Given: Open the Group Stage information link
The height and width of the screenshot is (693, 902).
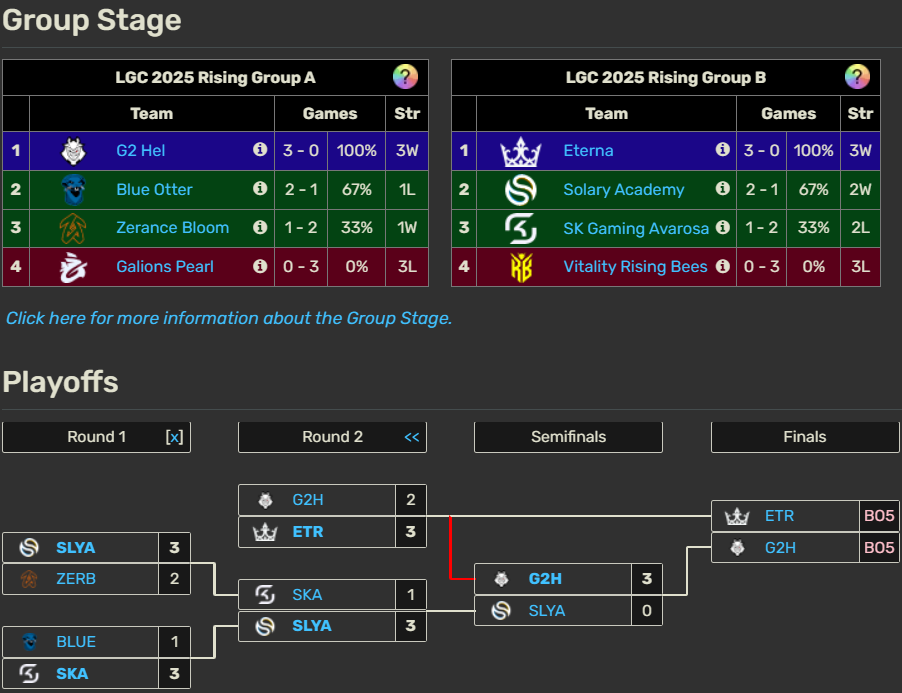Looking at the screenshot, I should (x=229, y=318).
